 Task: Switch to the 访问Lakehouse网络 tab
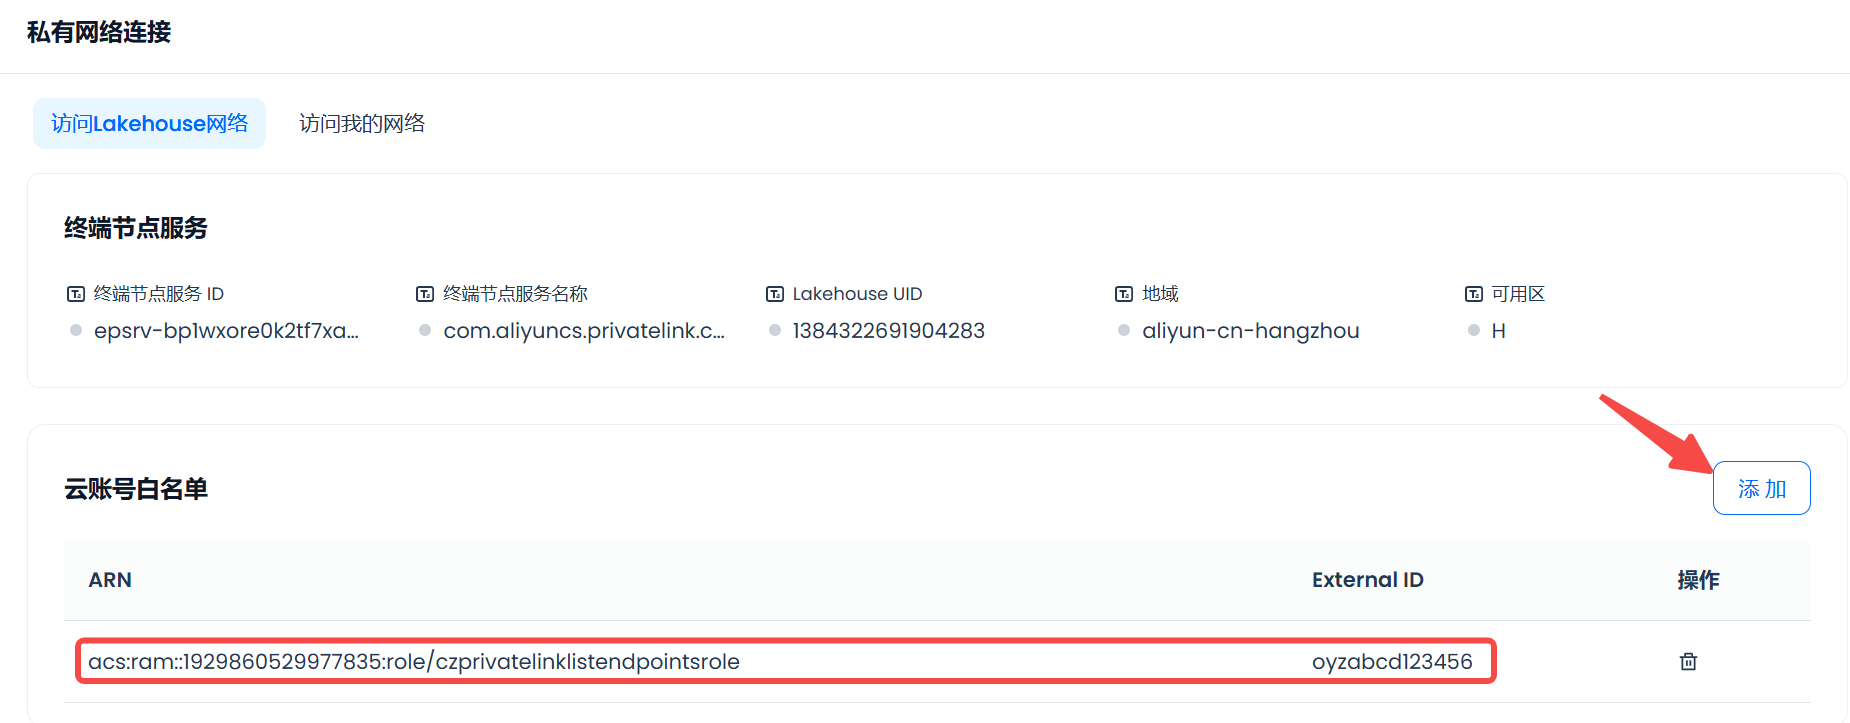(149, 123)
